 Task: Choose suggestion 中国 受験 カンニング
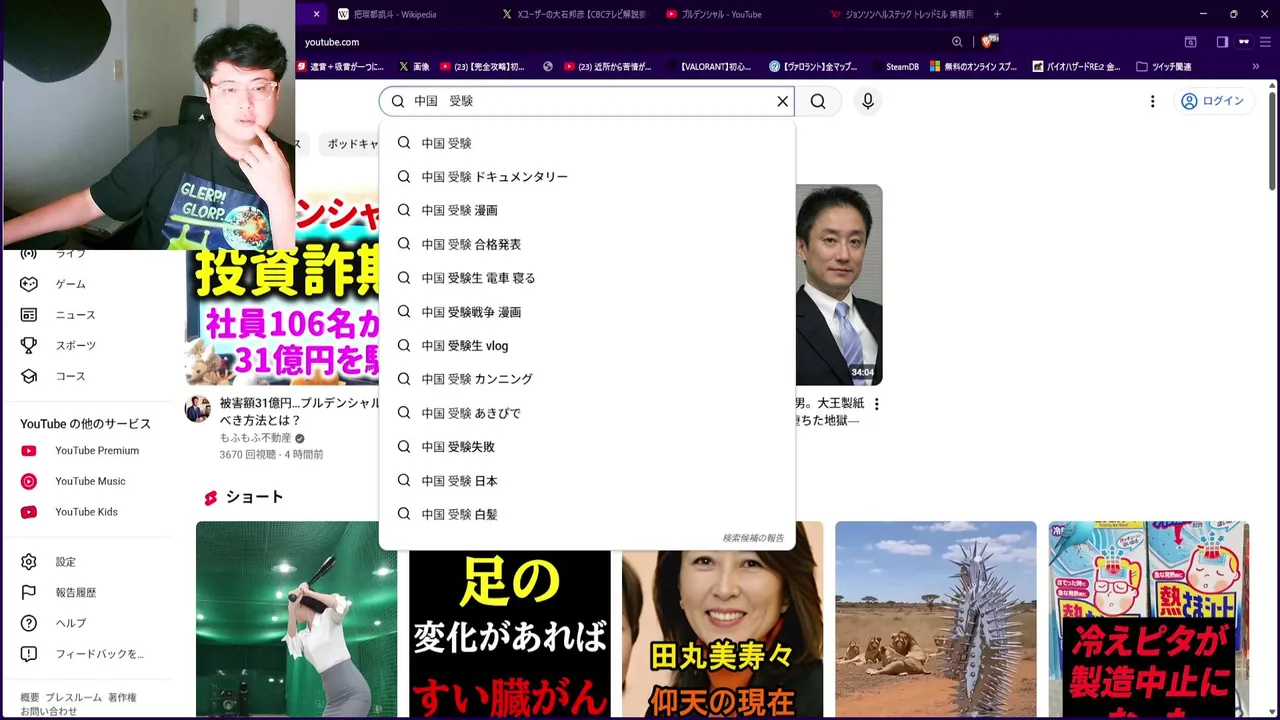[x=587, y=379]
